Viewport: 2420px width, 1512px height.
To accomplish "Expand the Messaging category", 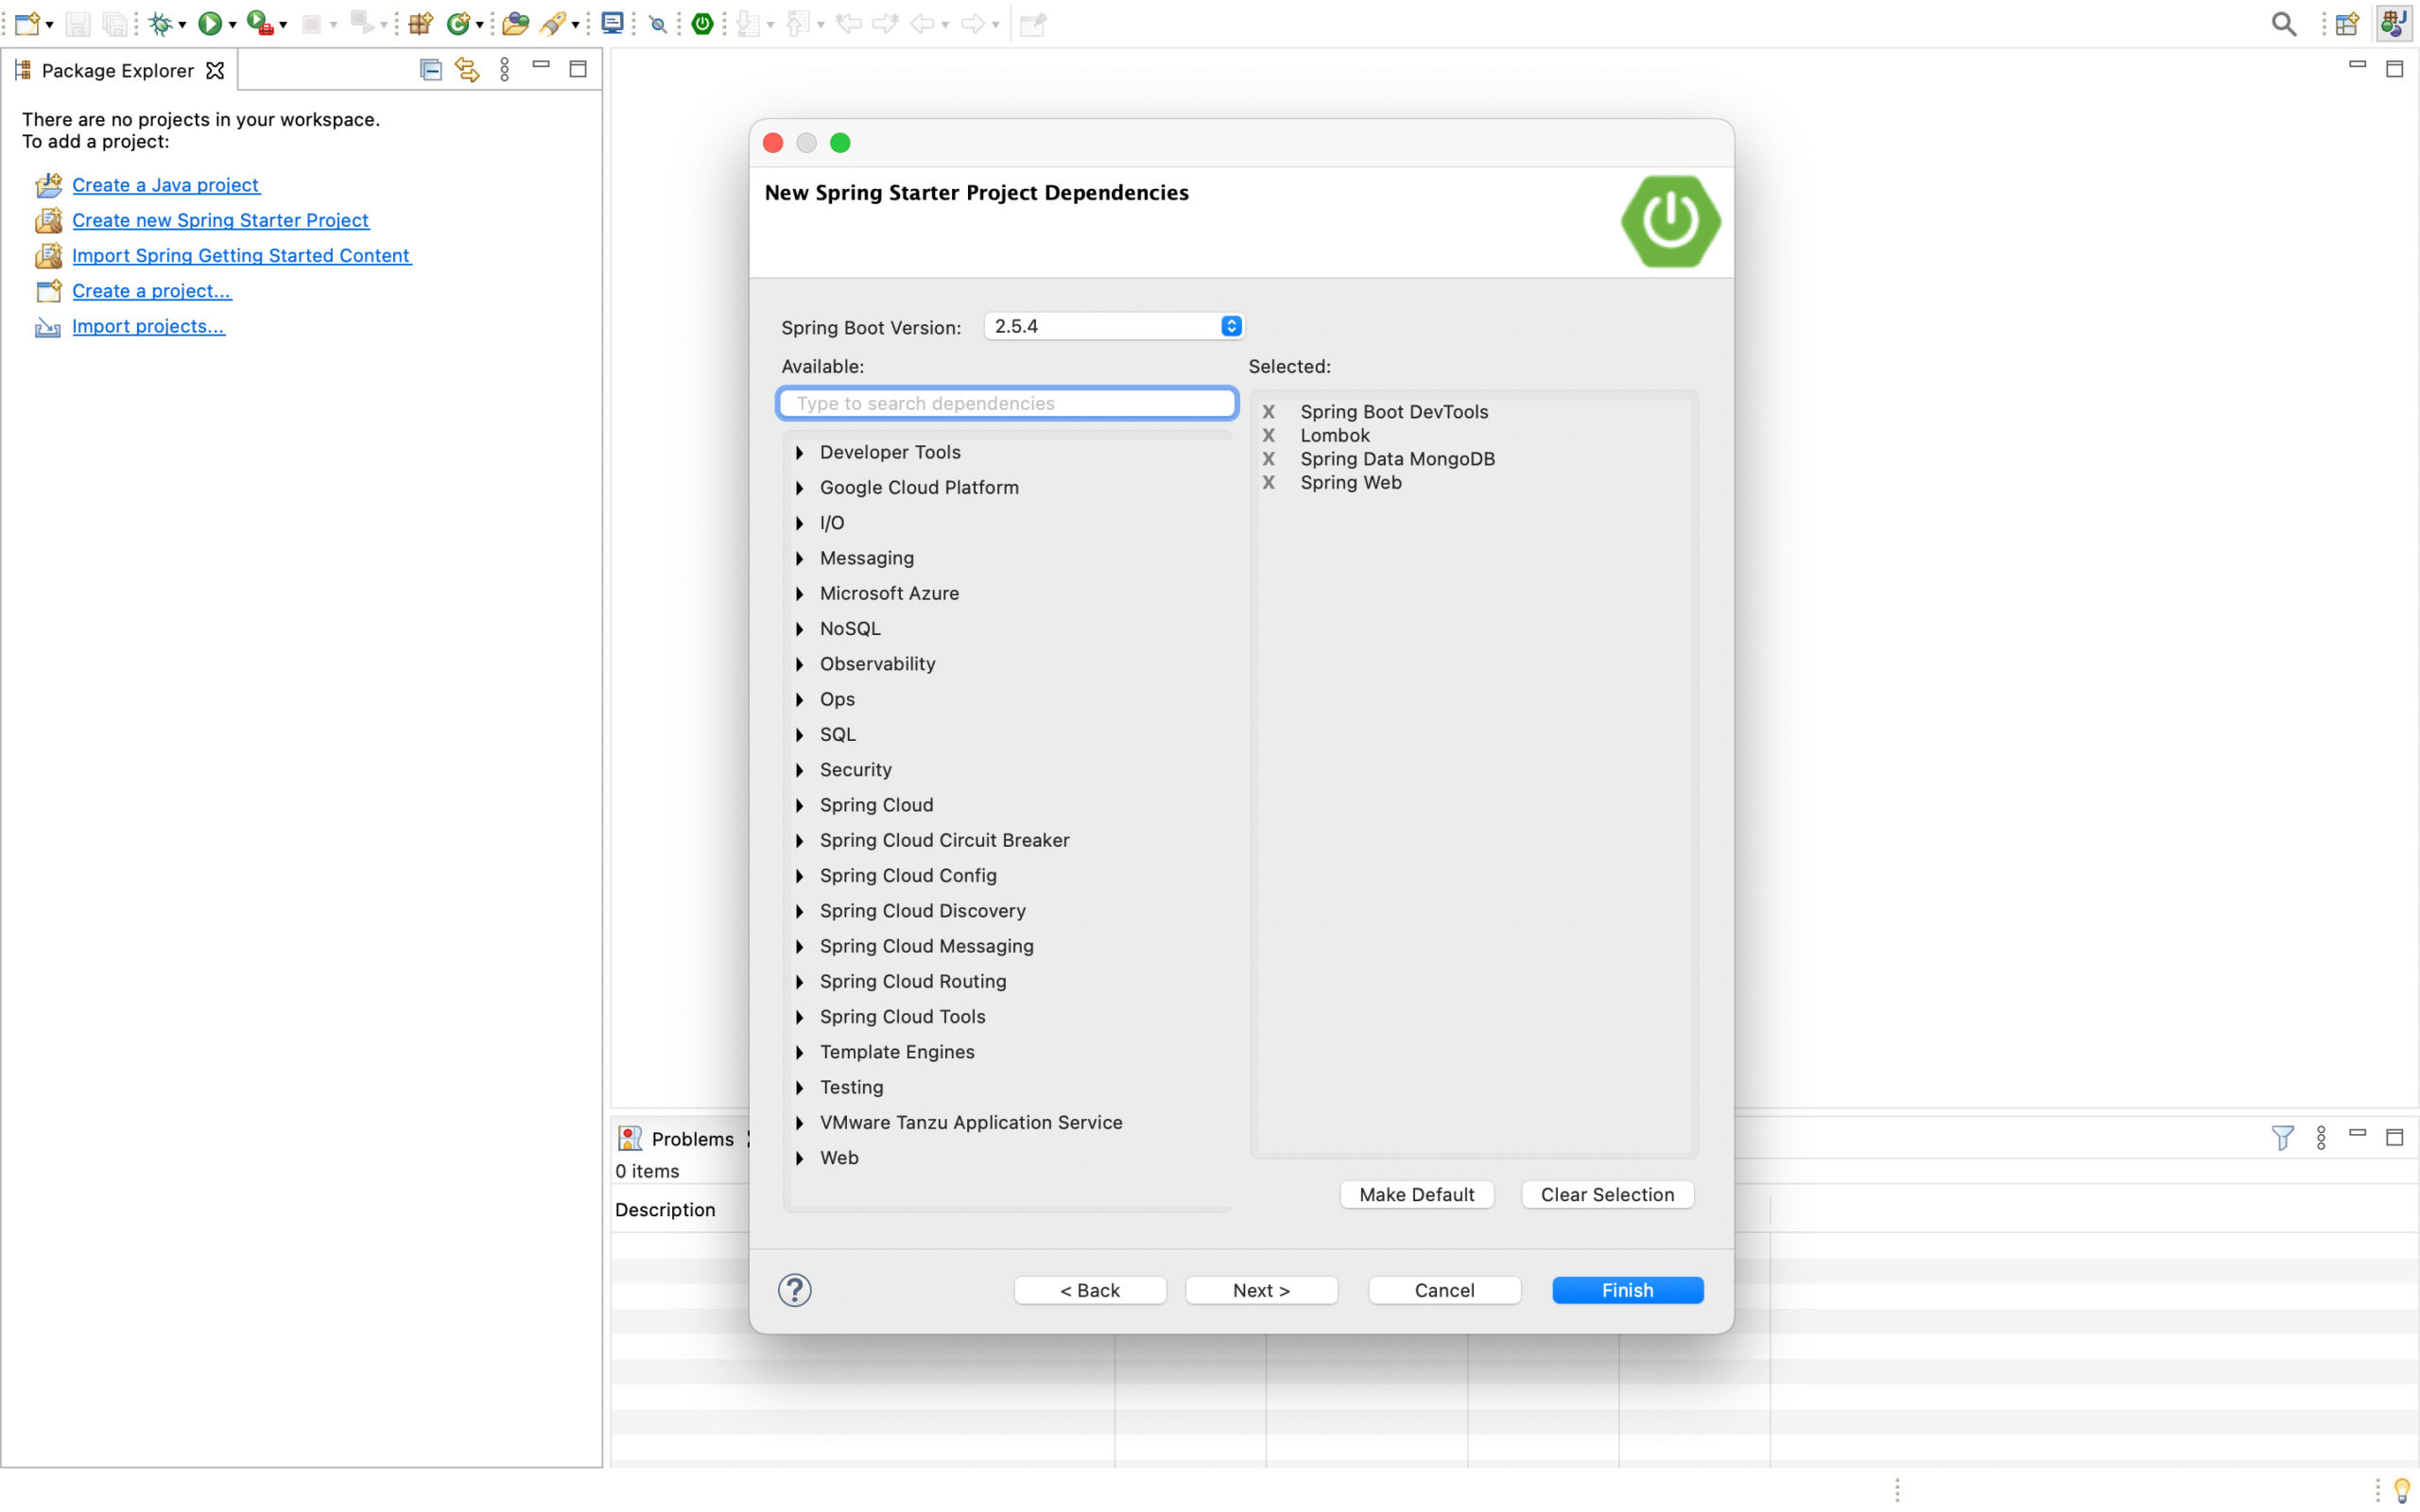I will [x=800, y=558].
